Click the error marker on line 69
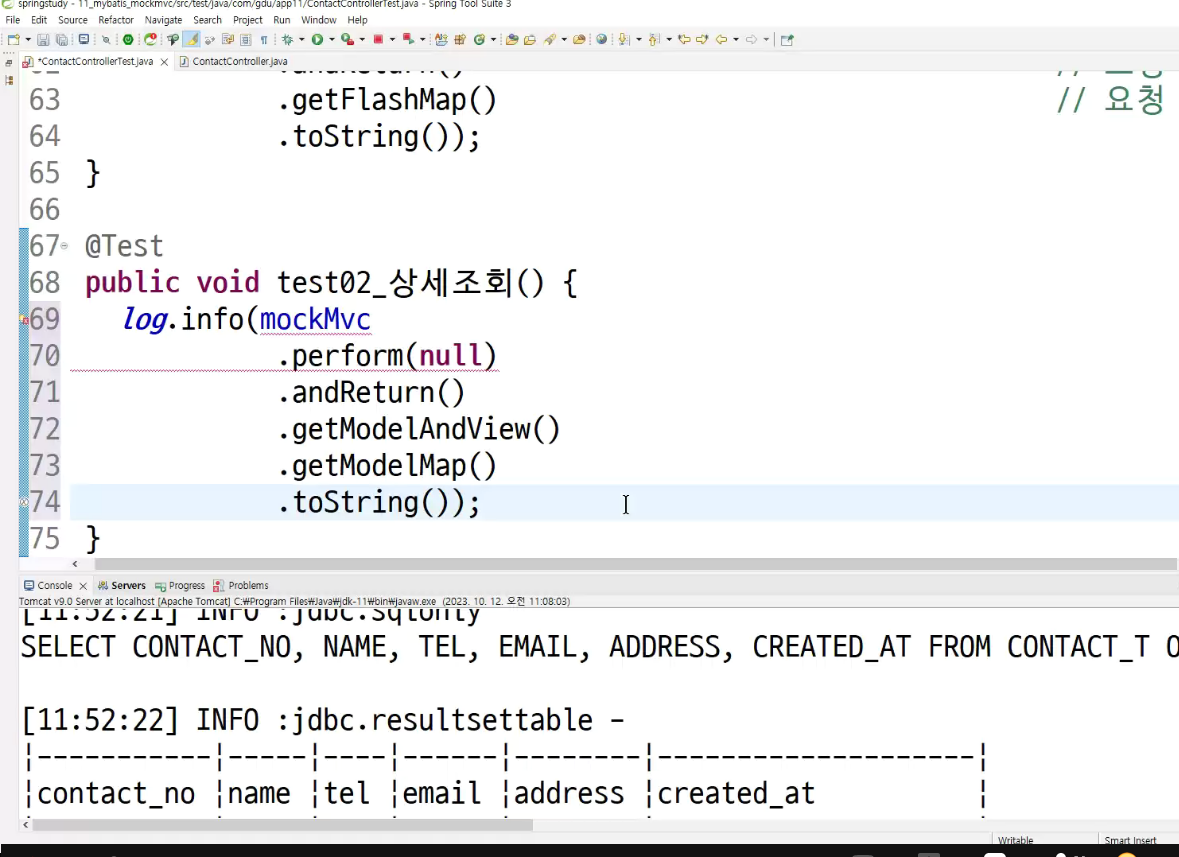Image resolution: width=1179 pixels, height=857 pixels. [24, 320]
